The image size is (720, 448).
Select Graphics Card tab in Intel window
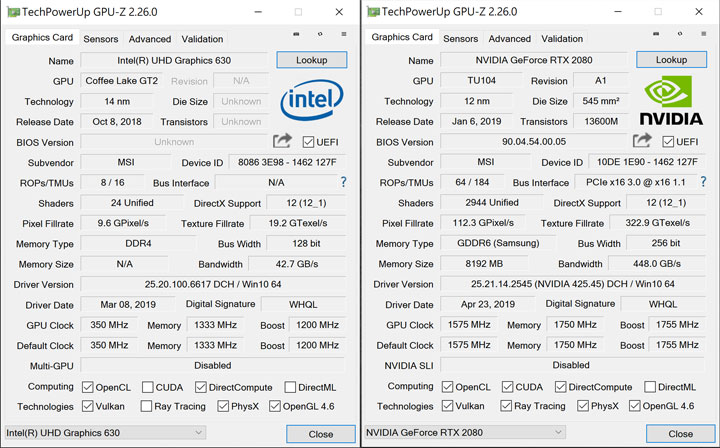42,38
